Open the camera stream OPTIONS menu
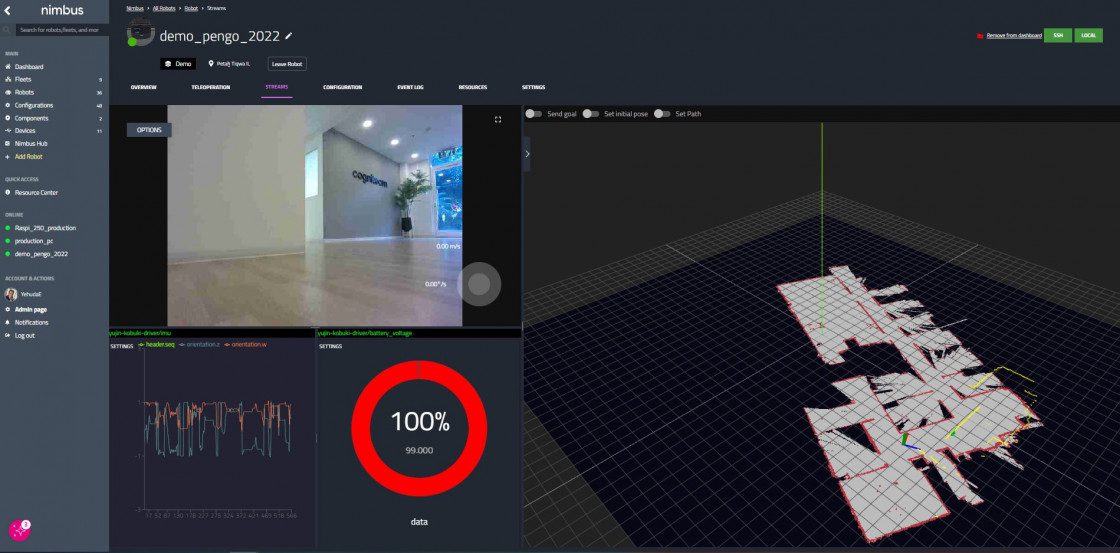 149,130
